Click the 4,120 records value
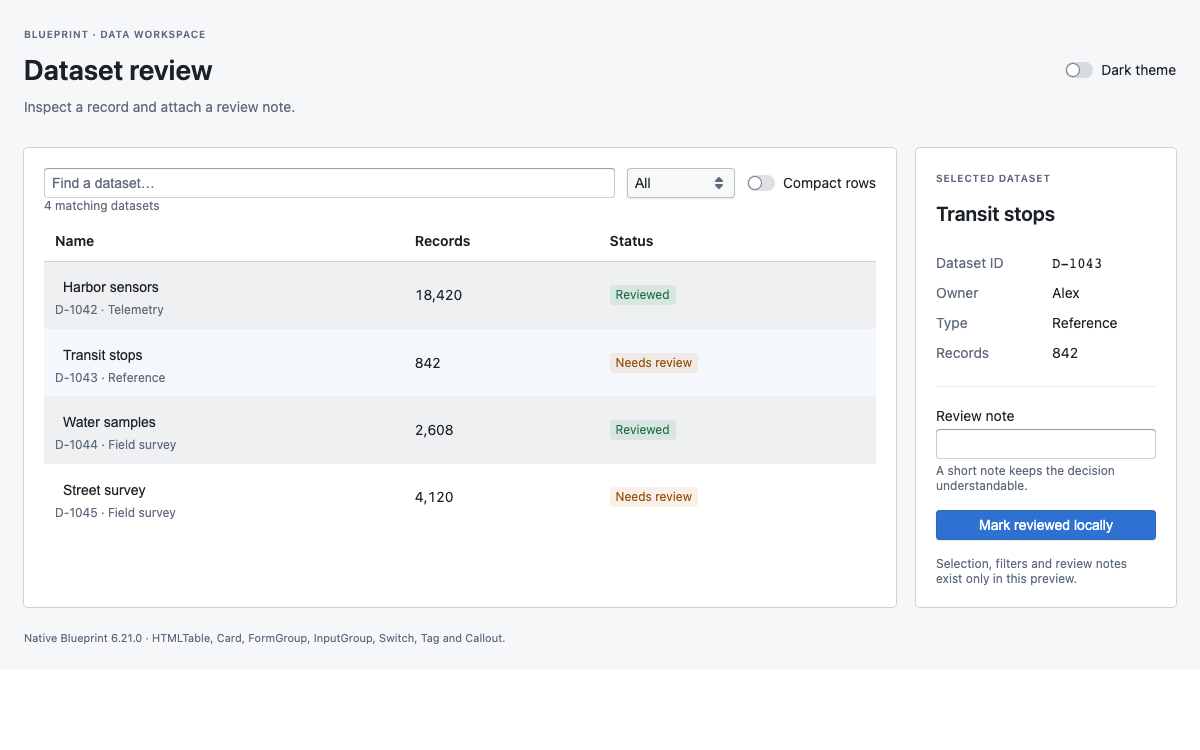1200x750 pixels. tap(434, 497)
